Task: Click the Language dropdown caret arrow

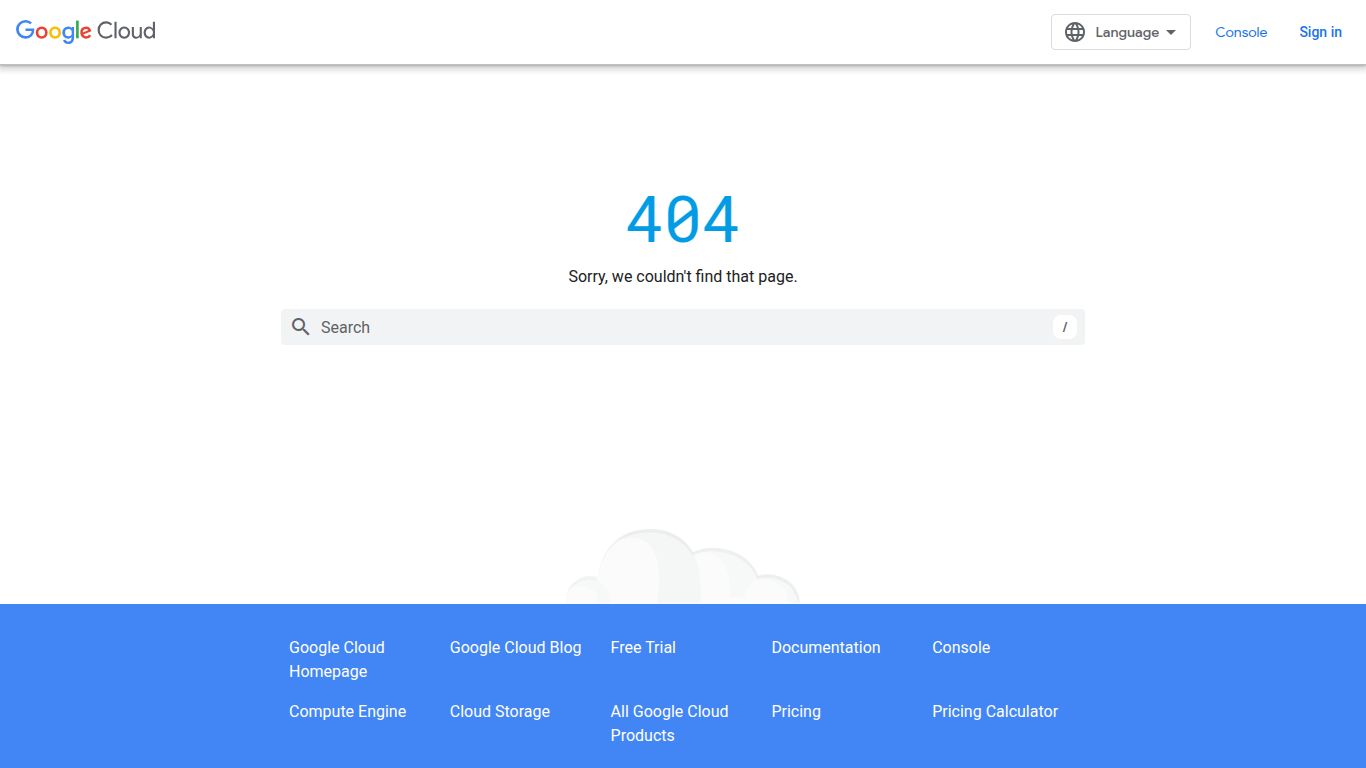Action: click(x=1171, y=31)
